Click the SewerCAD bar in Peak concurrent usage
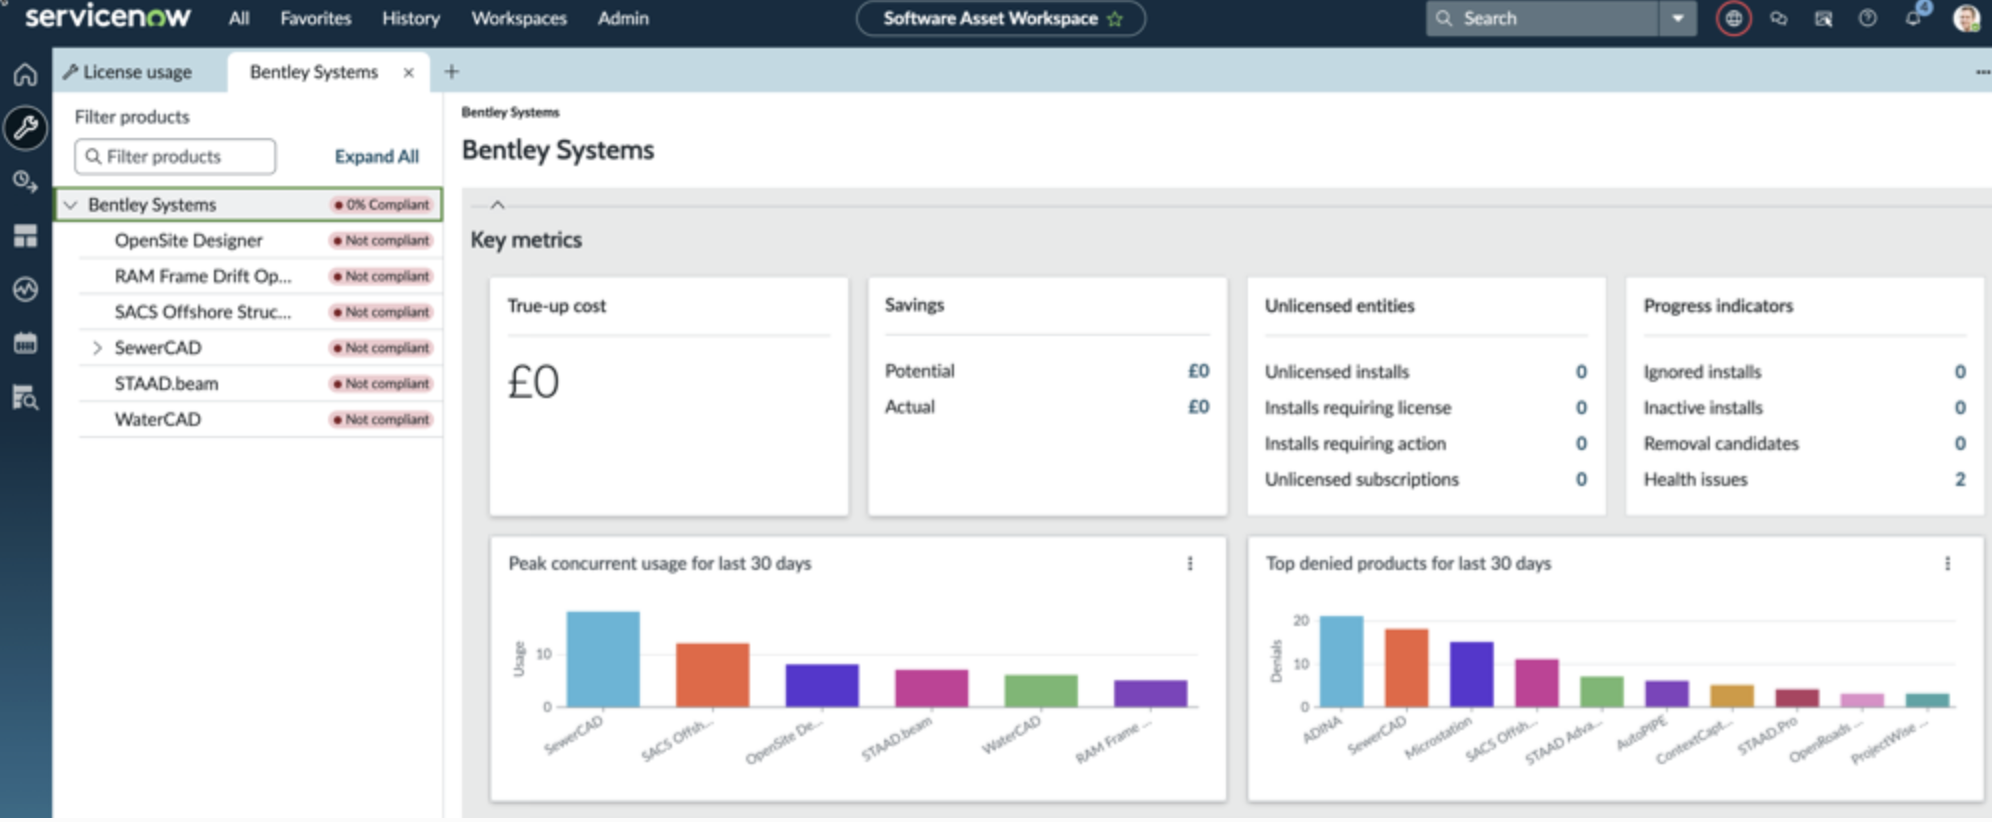The height and width of the screenshot is (822, 1992). 603,659
